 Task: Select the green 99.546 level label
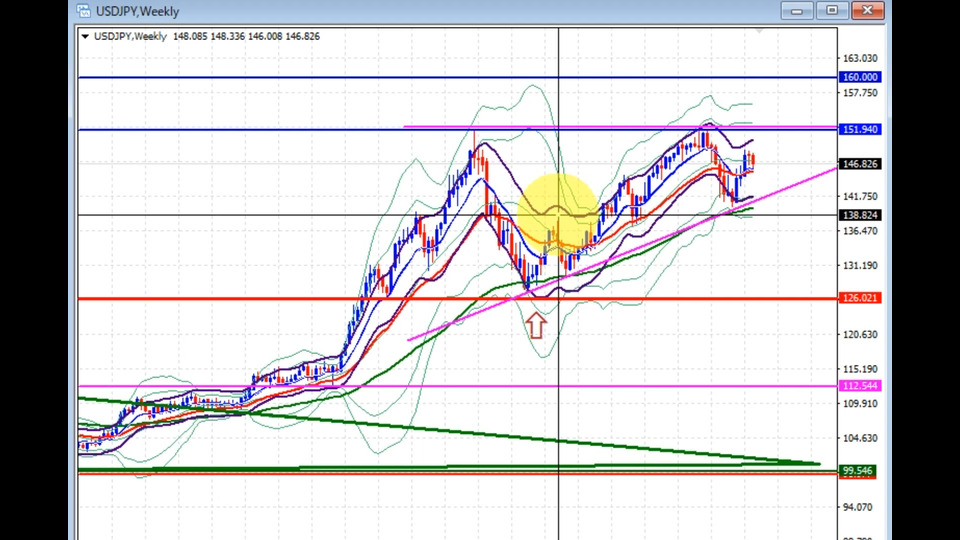point(857,471)
